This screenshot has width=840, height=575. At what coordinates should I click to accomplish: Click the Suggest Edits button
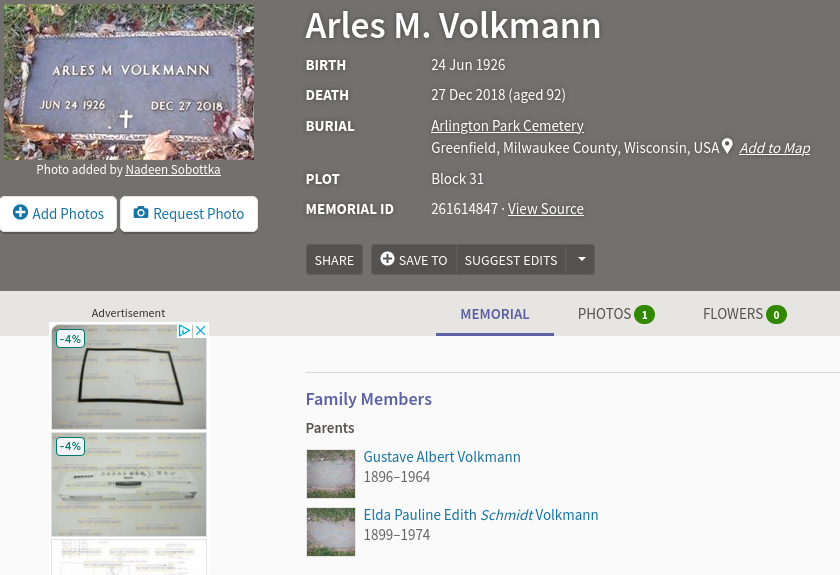tap(511, 259)
